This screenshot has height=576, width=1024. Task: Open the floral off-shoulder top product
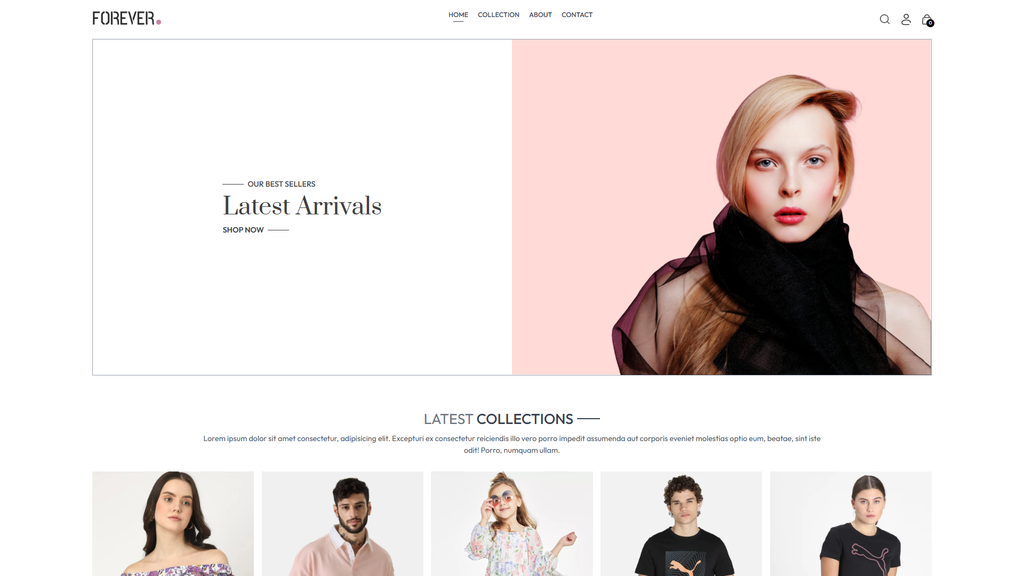point(173,524)
